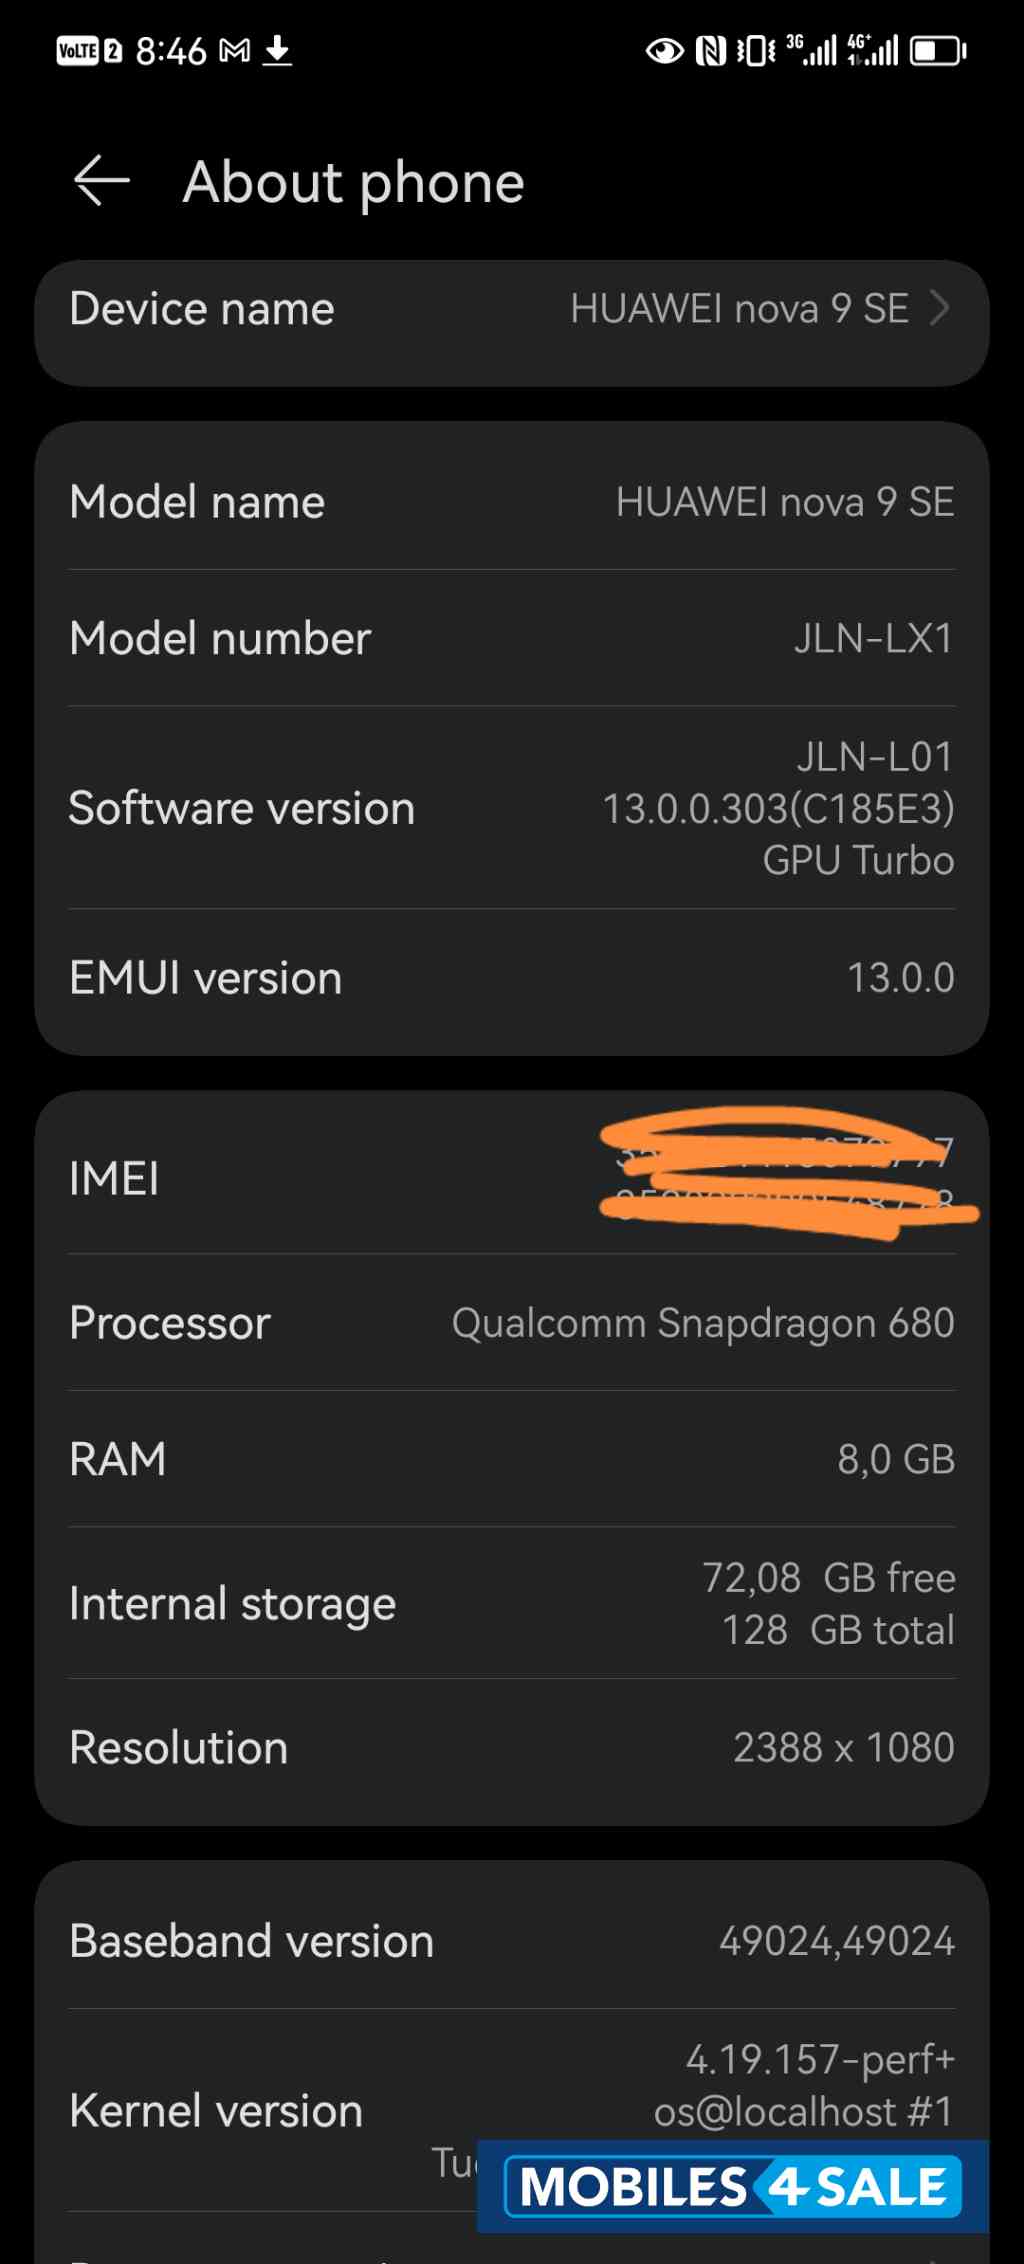Select the Software version entry
The width and height of the screenshot is (1024, 2264).
pyautogui.click(x=512, y=808)
